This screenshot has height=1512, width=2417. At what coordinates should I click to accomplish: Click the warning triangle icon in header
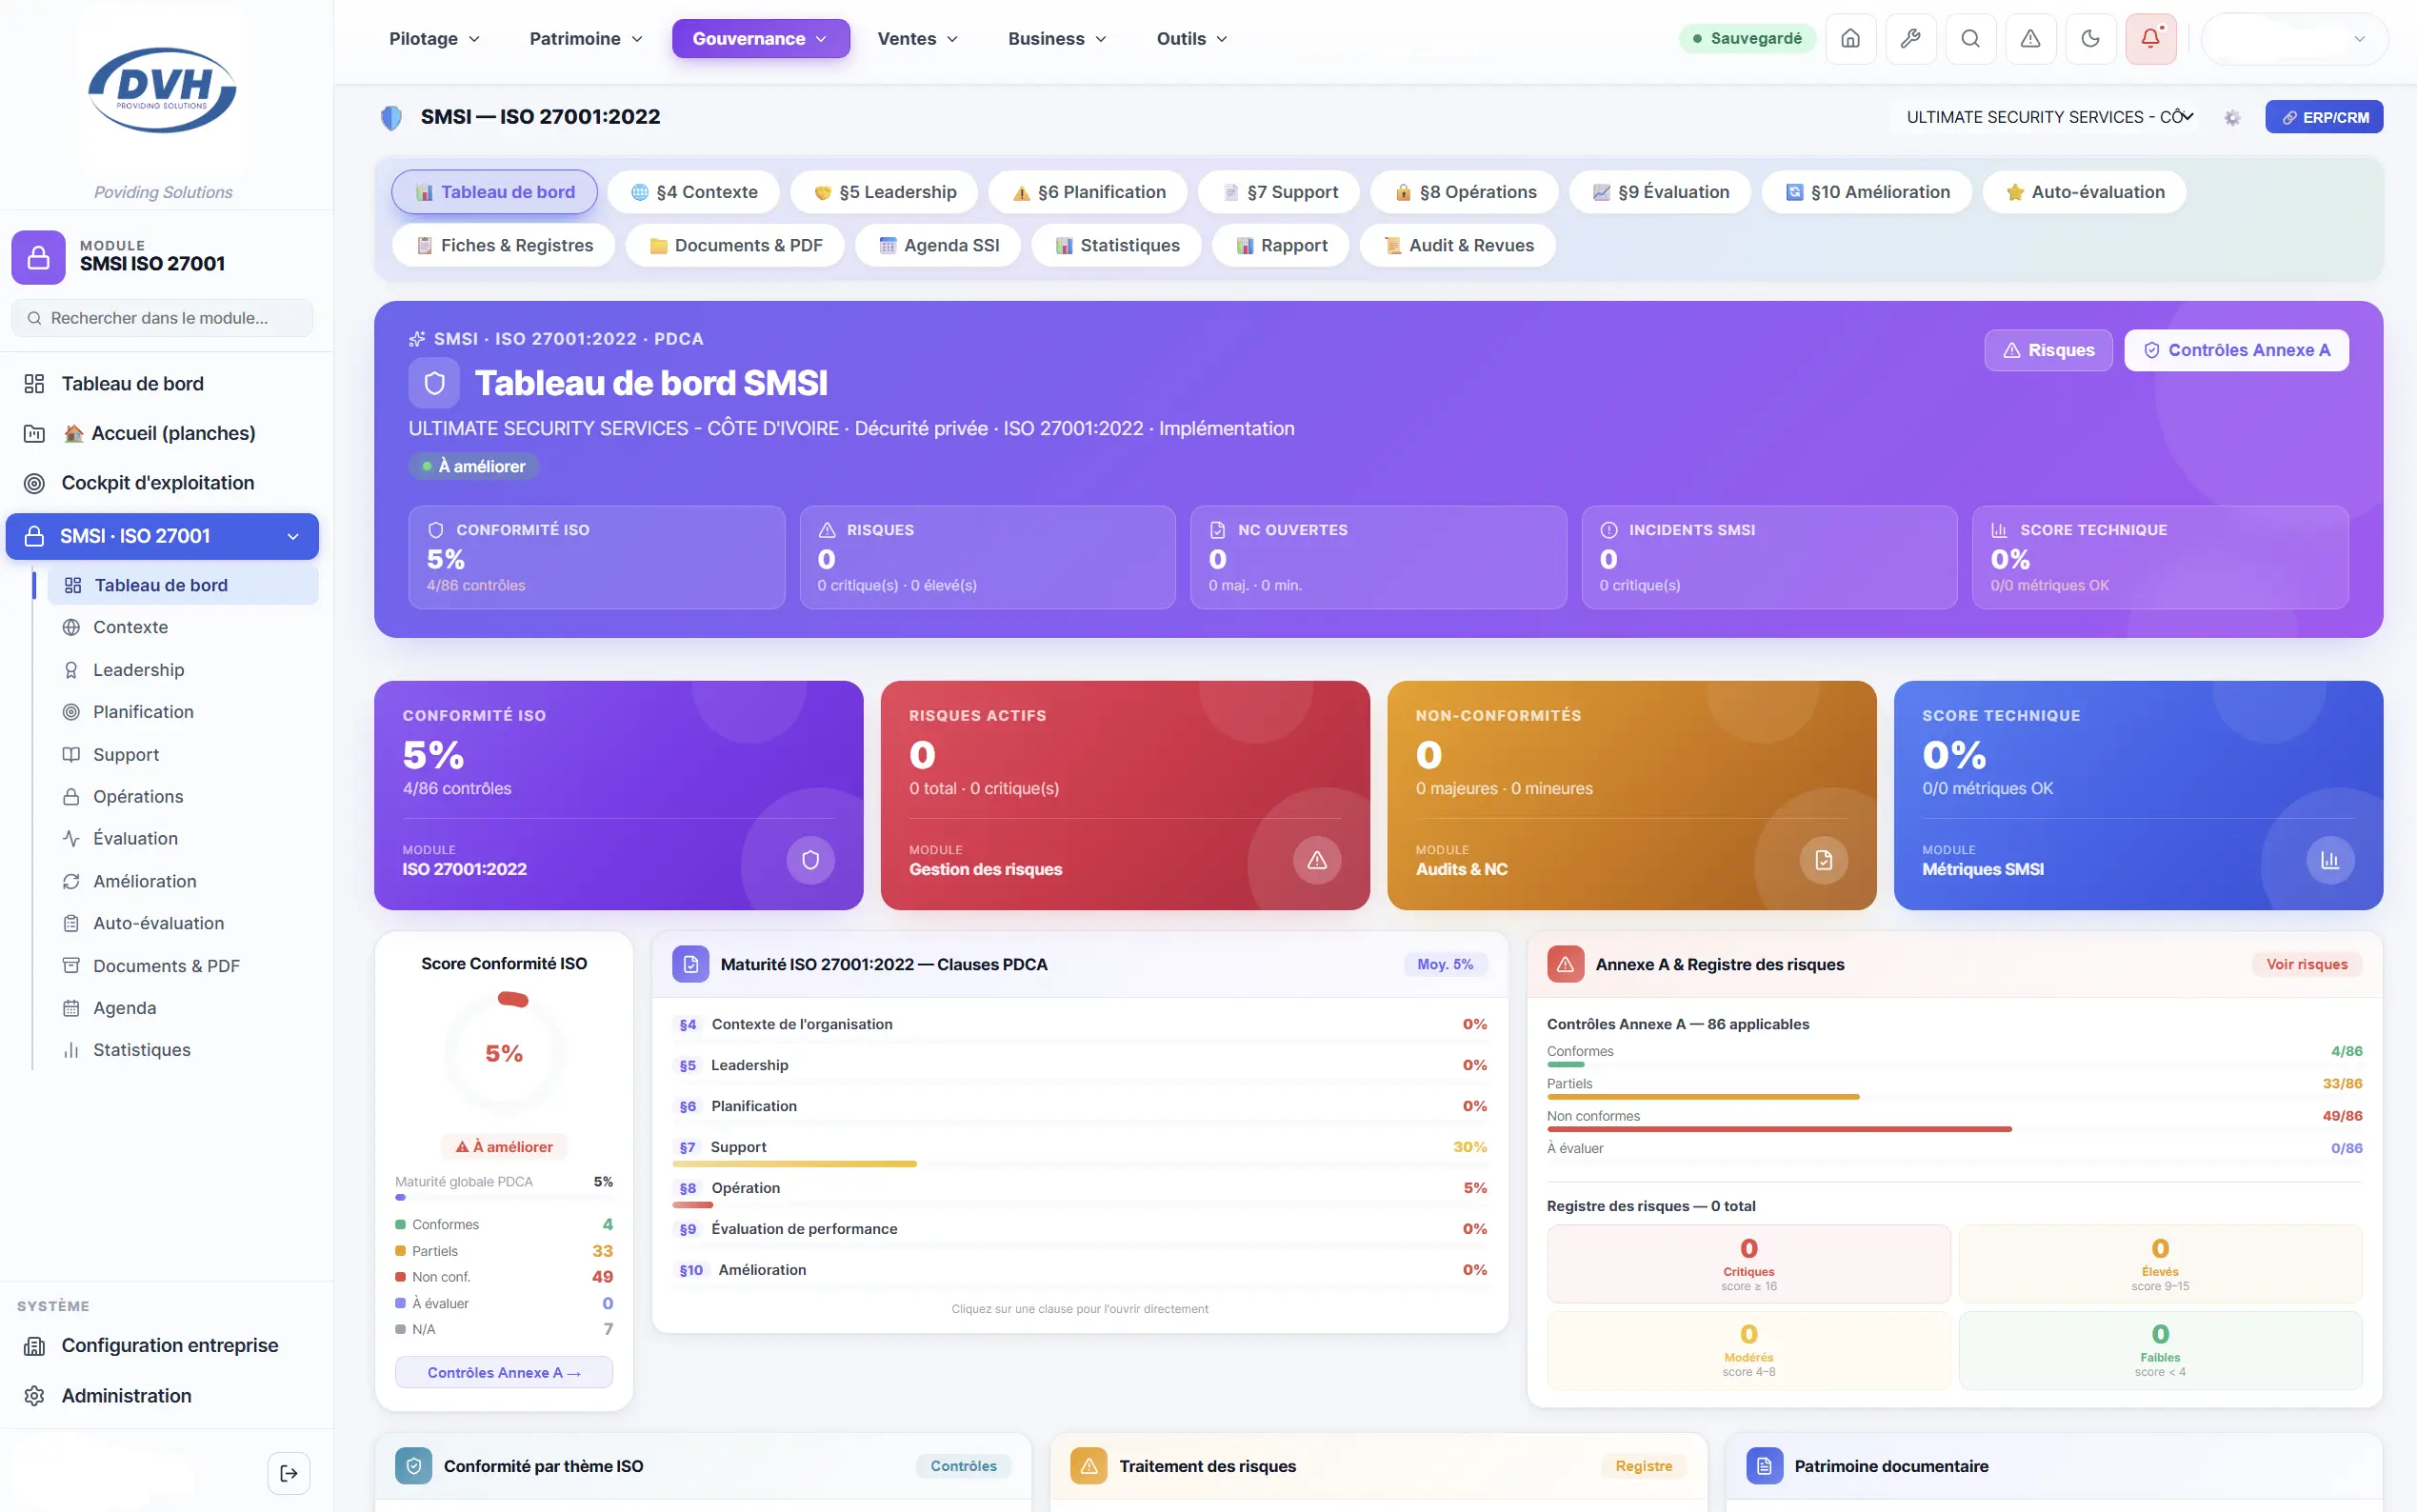pyautogui.click(x=2030, y=39)
